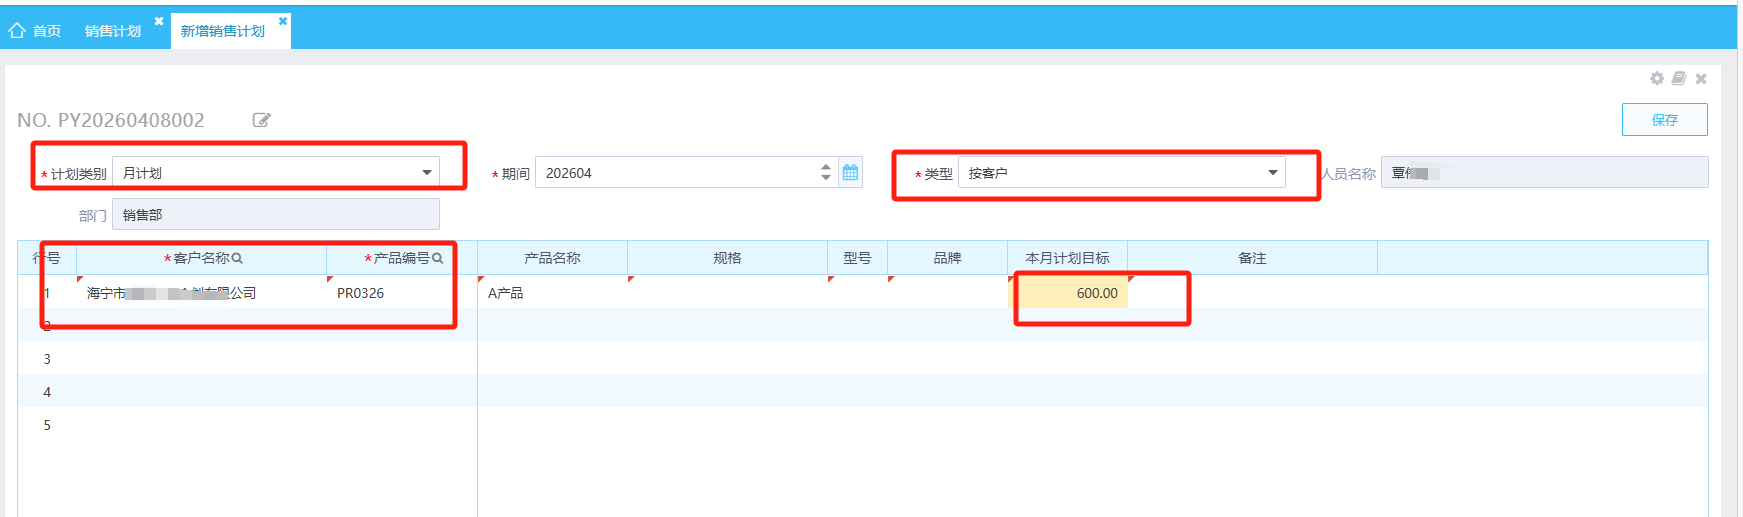
Task: Decrease the 期间 value with down arrow
Action: tap(826, 178)
